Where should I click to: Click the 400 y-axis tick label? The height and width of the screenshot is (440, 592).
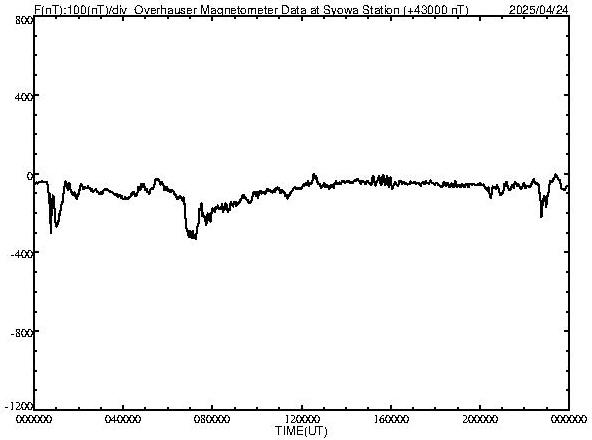point(23,97)
